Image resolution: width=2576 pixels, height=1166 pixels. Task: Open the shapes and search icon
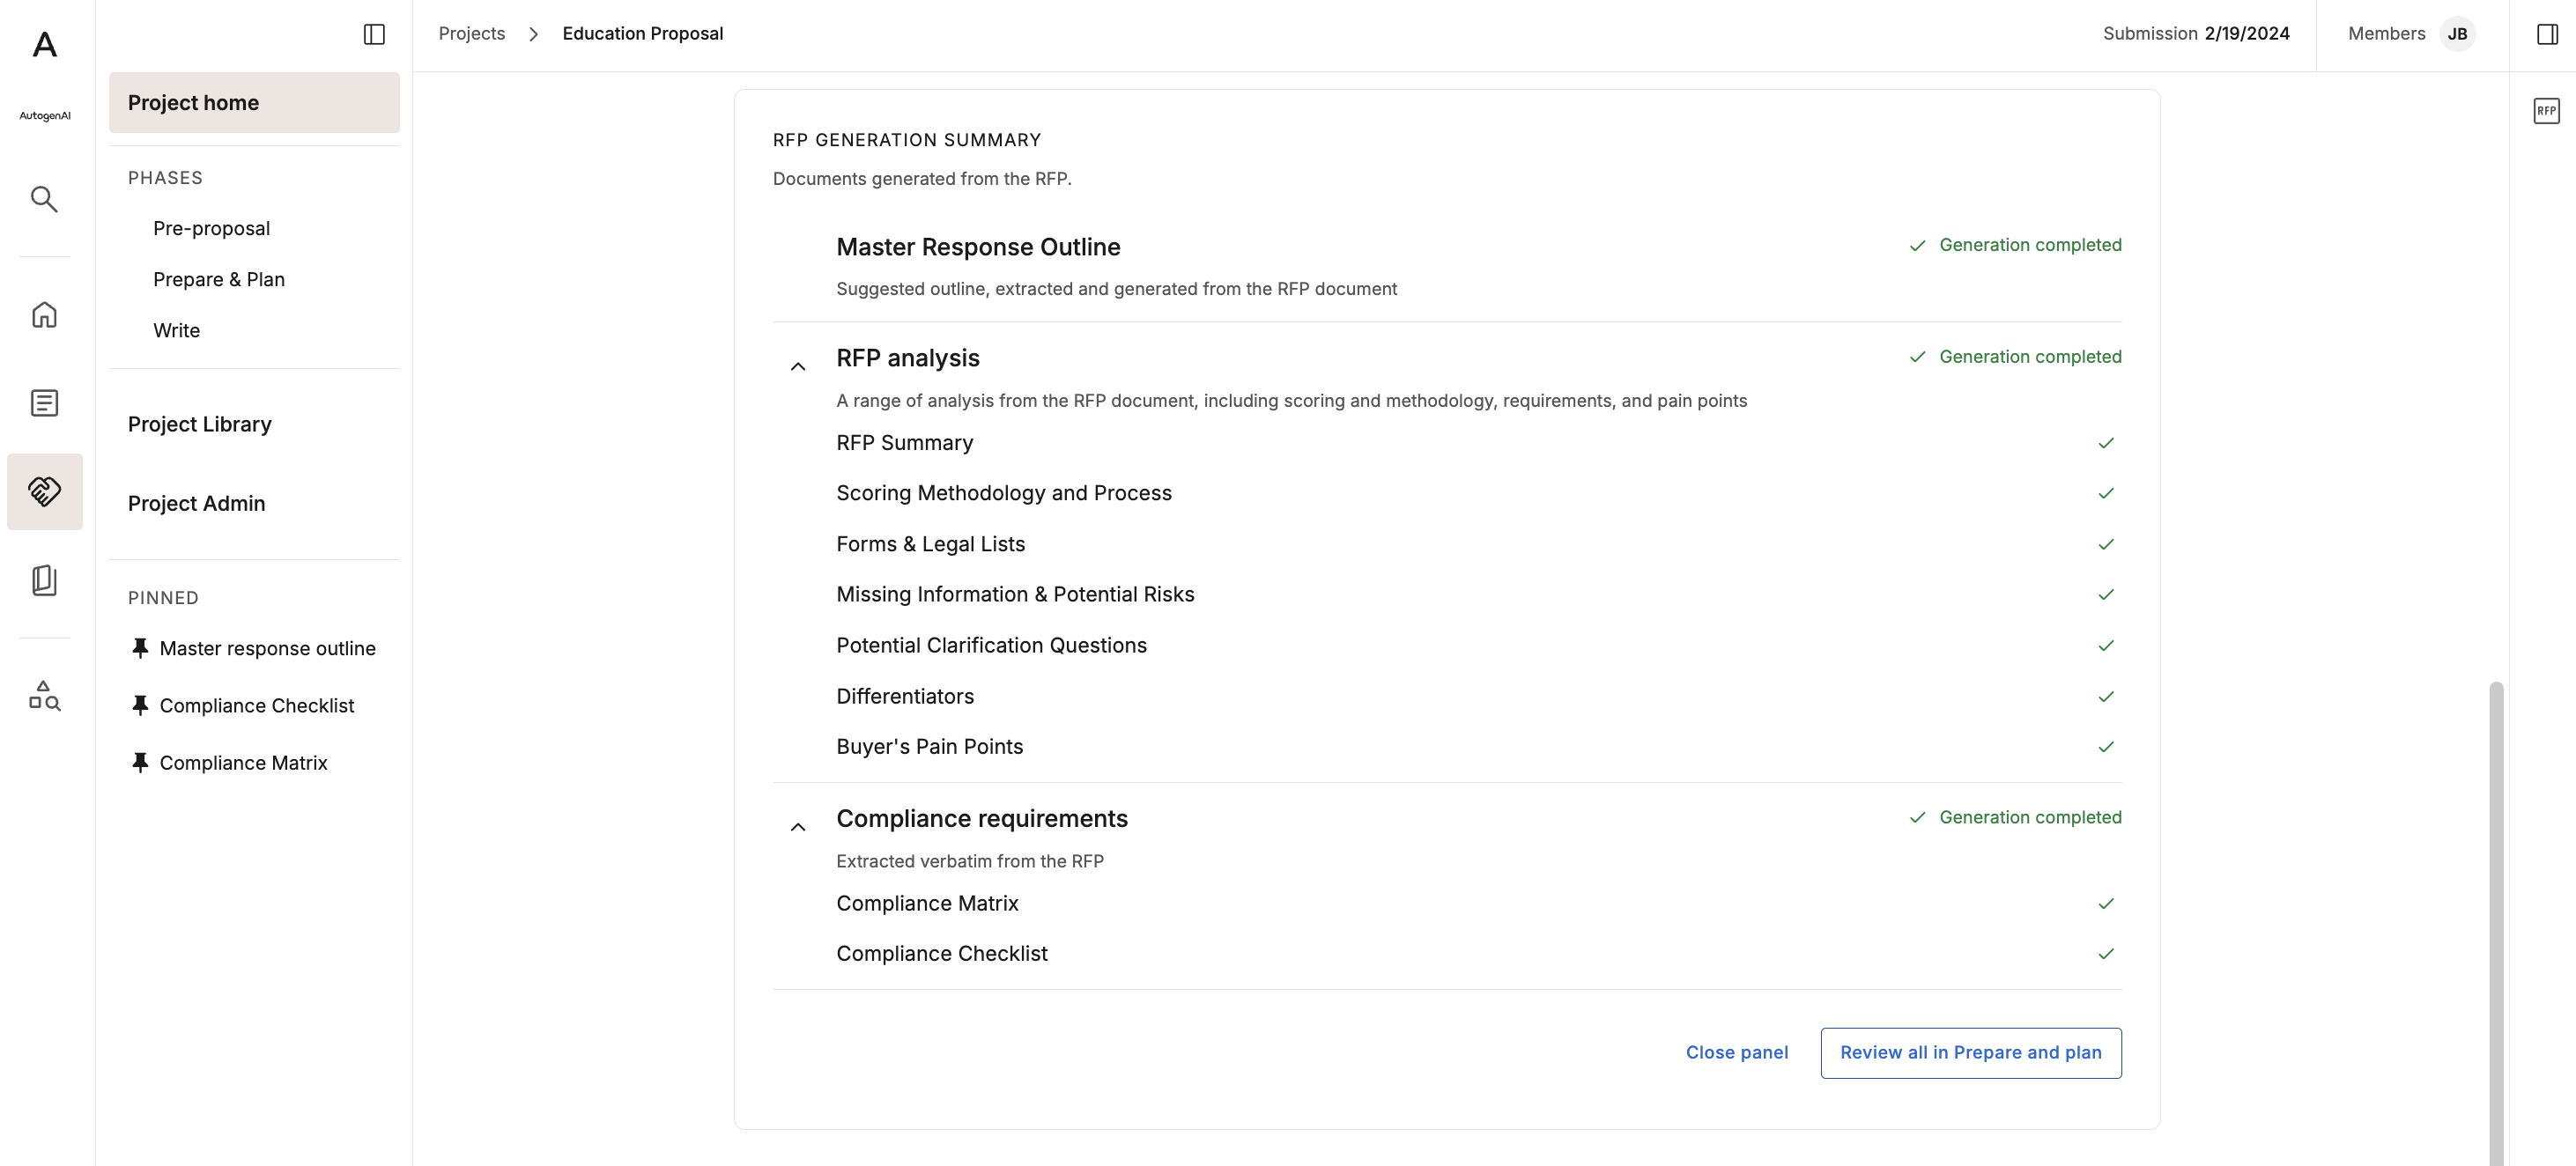44,695
